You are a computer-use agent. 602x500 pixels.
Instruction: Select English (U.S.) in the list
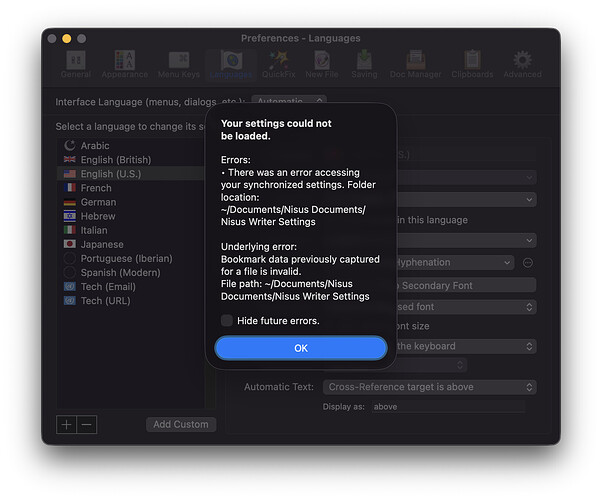(131, 174)
